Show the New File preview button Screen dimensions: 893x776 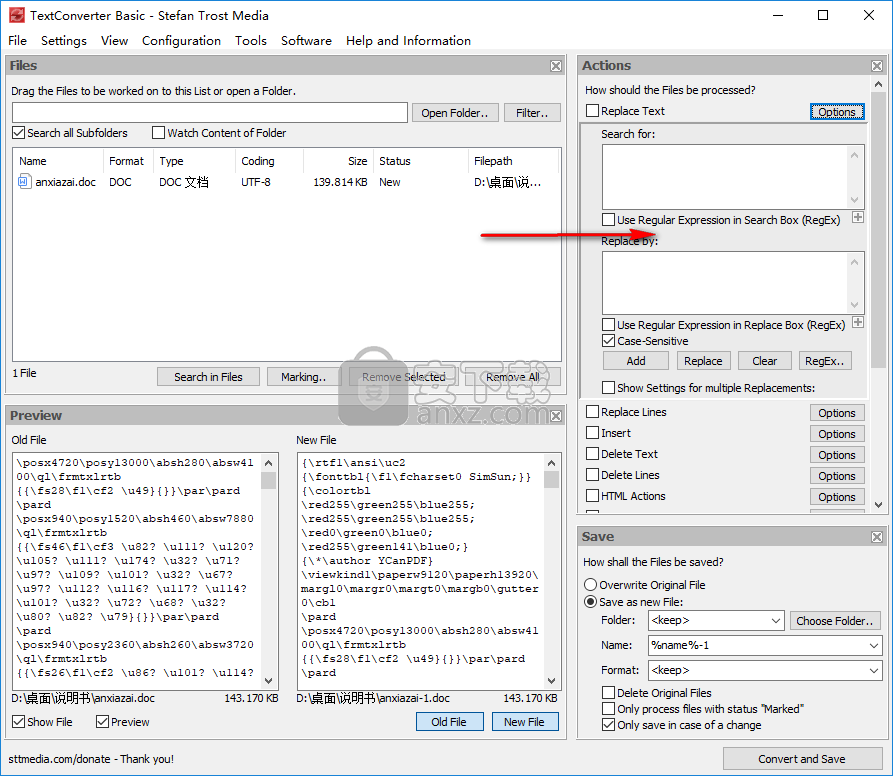[x=524, y=722]
